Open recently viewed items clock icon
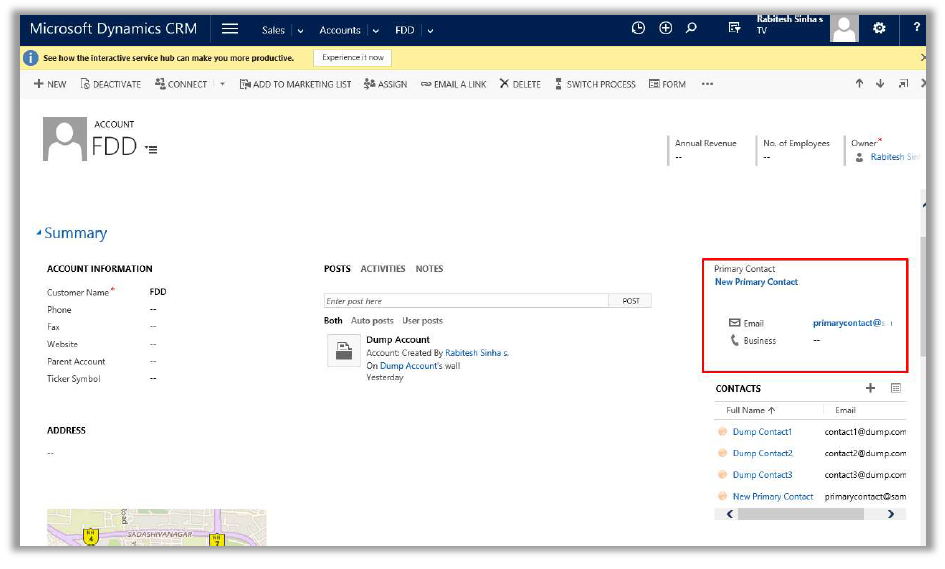Screen dimensions: 945x569 (x=638, y=29)
